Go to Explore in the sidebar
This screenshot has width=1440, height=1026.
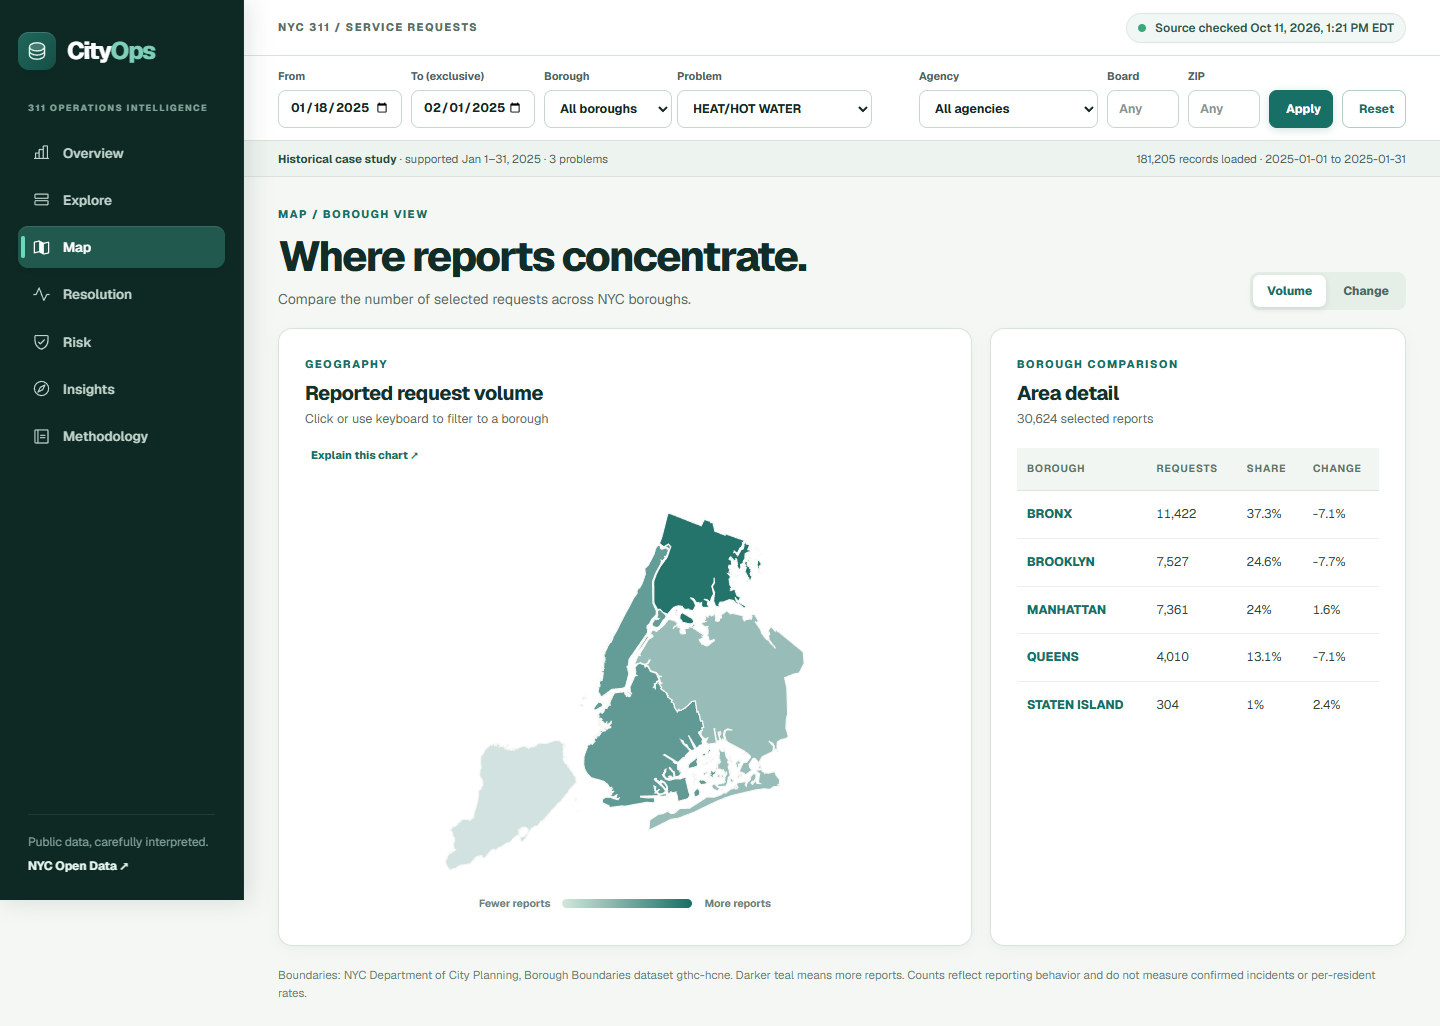pyautogui.click(x=121, y=200)
